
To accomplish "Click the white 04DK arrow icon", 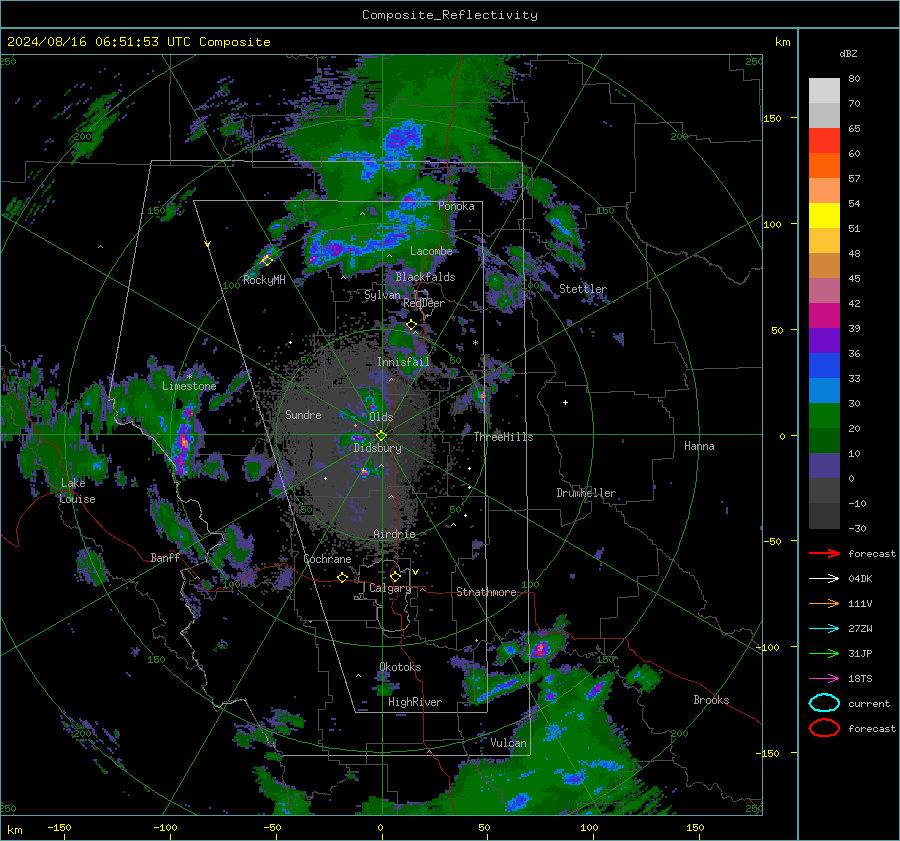I will pos(824,579).
